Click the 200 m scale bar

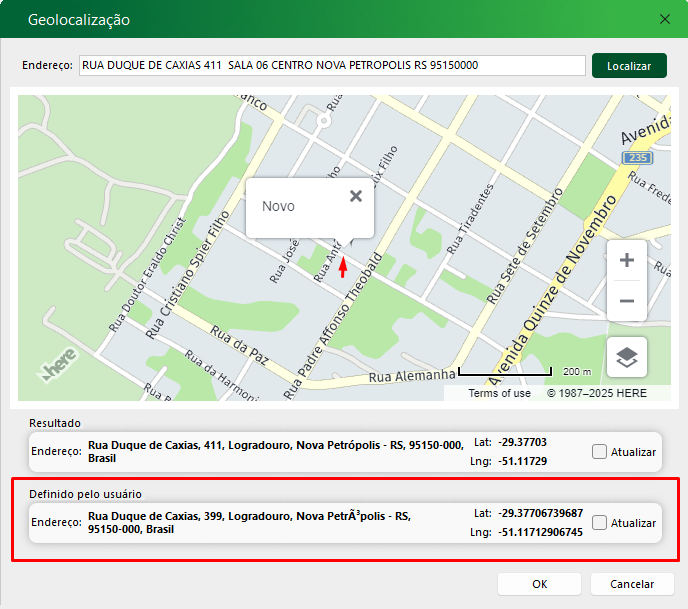(x=505, y=372)
